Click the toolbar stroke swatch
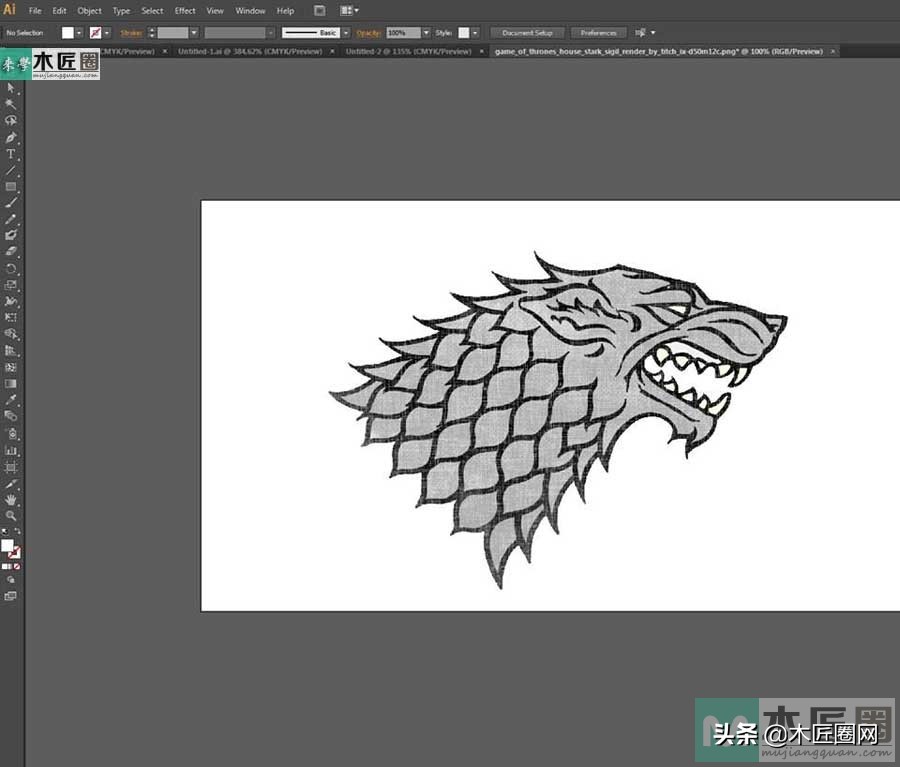Screen dimensions: 900x767 pos(15,553)
